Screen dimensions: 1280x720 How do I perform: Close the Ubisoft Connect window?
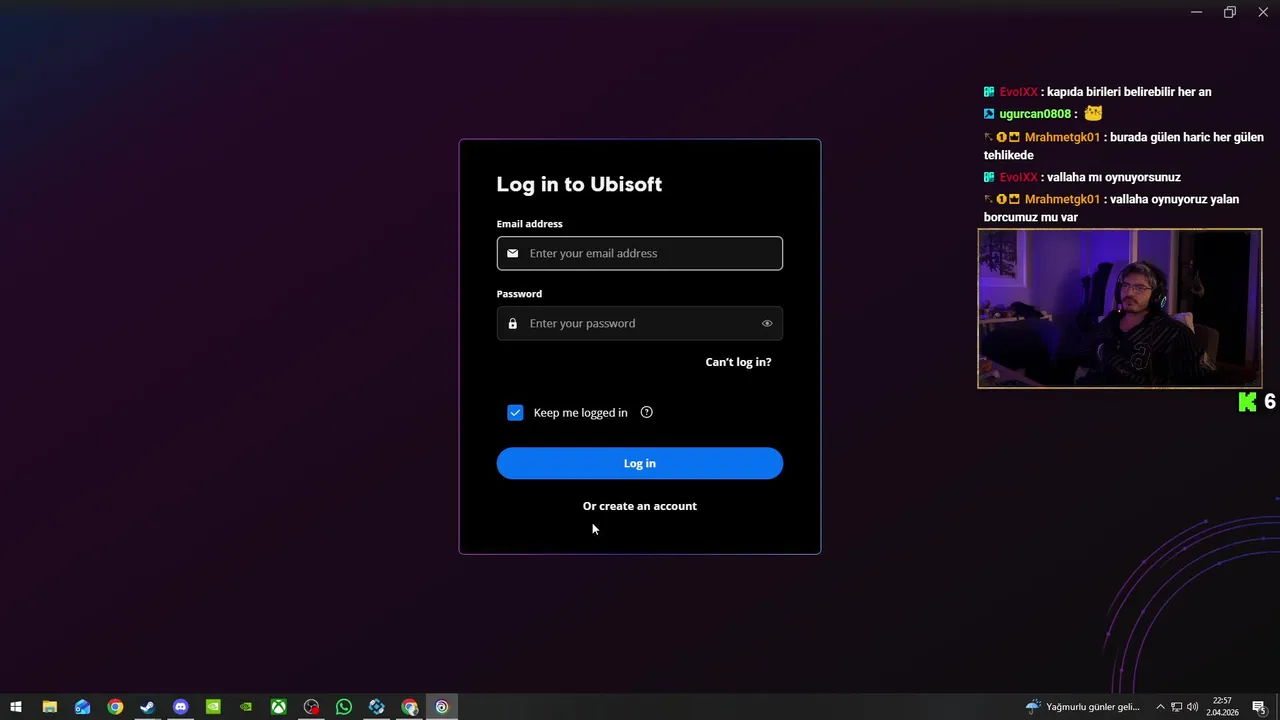click(1263, 12)
